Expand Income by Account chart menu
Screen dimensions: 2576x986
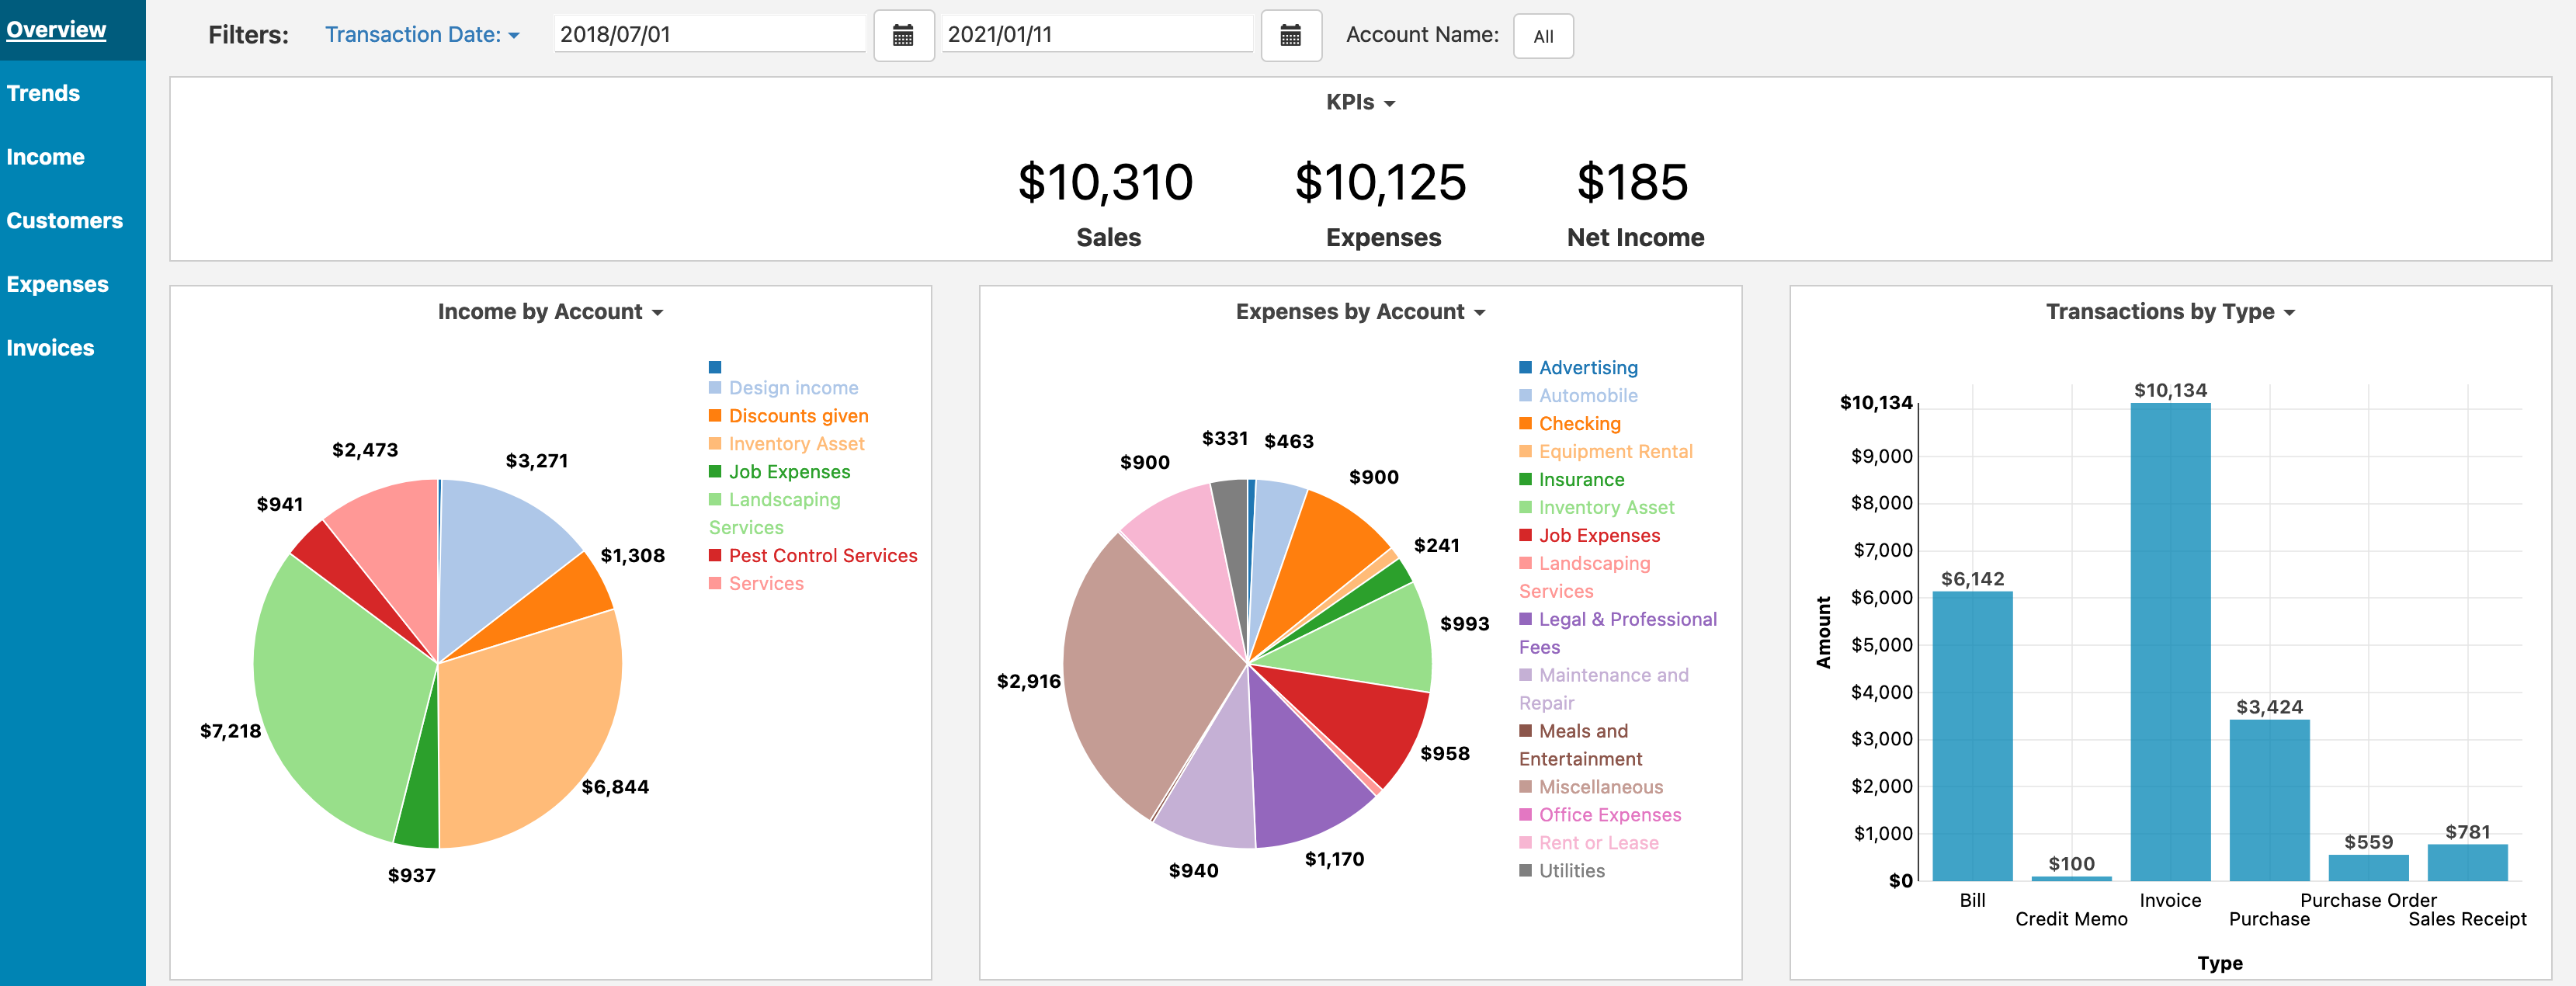point(550,312)
